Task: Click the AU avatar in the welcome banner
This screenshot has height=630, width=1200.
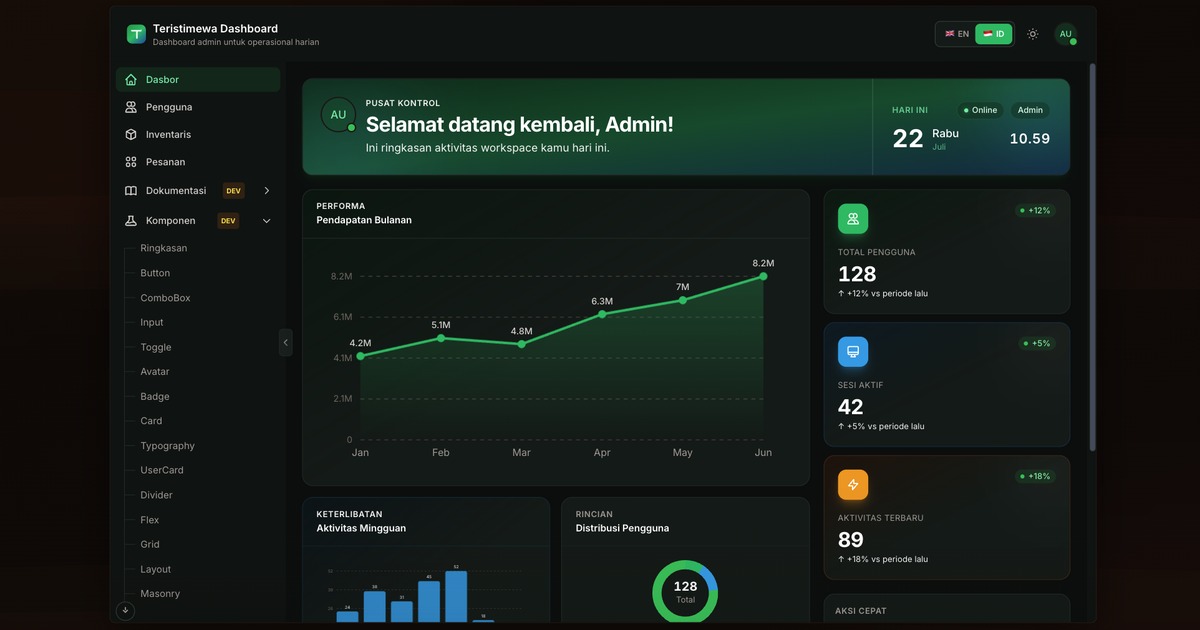Action: 338,115
